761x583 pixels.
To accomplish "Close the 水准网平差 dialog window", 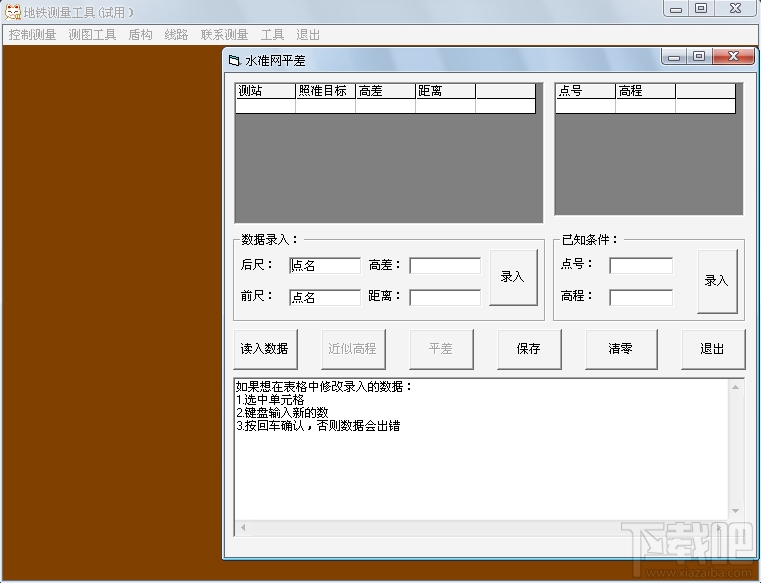I will 733,56.
